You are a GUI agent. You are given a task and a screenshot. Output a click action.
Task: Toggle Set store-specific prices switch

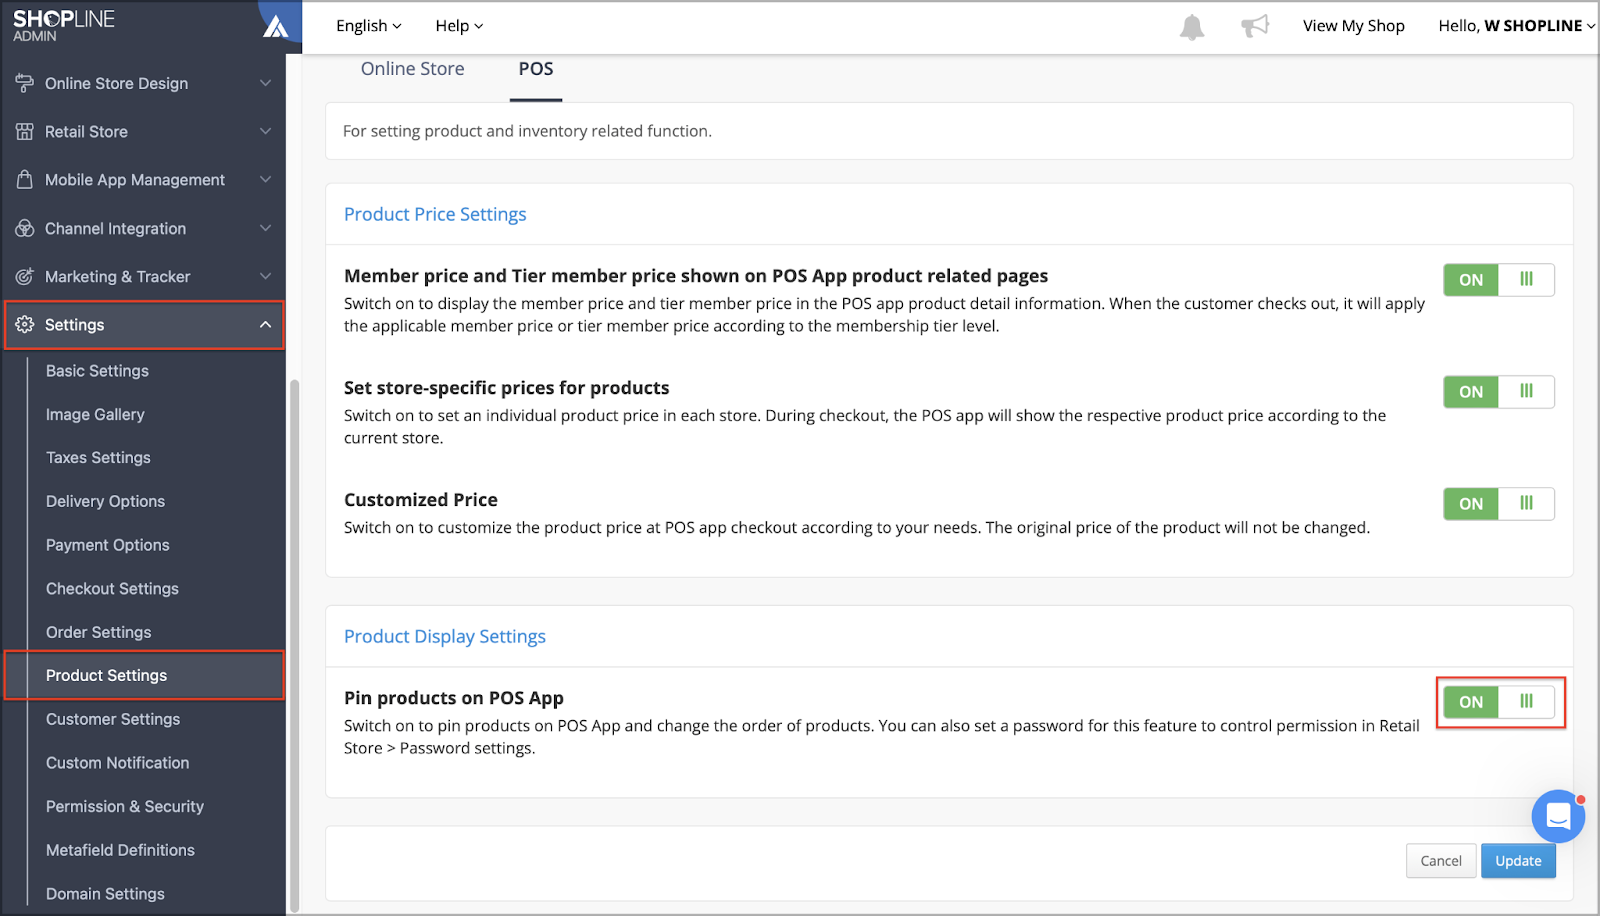tap(1498, 392)
